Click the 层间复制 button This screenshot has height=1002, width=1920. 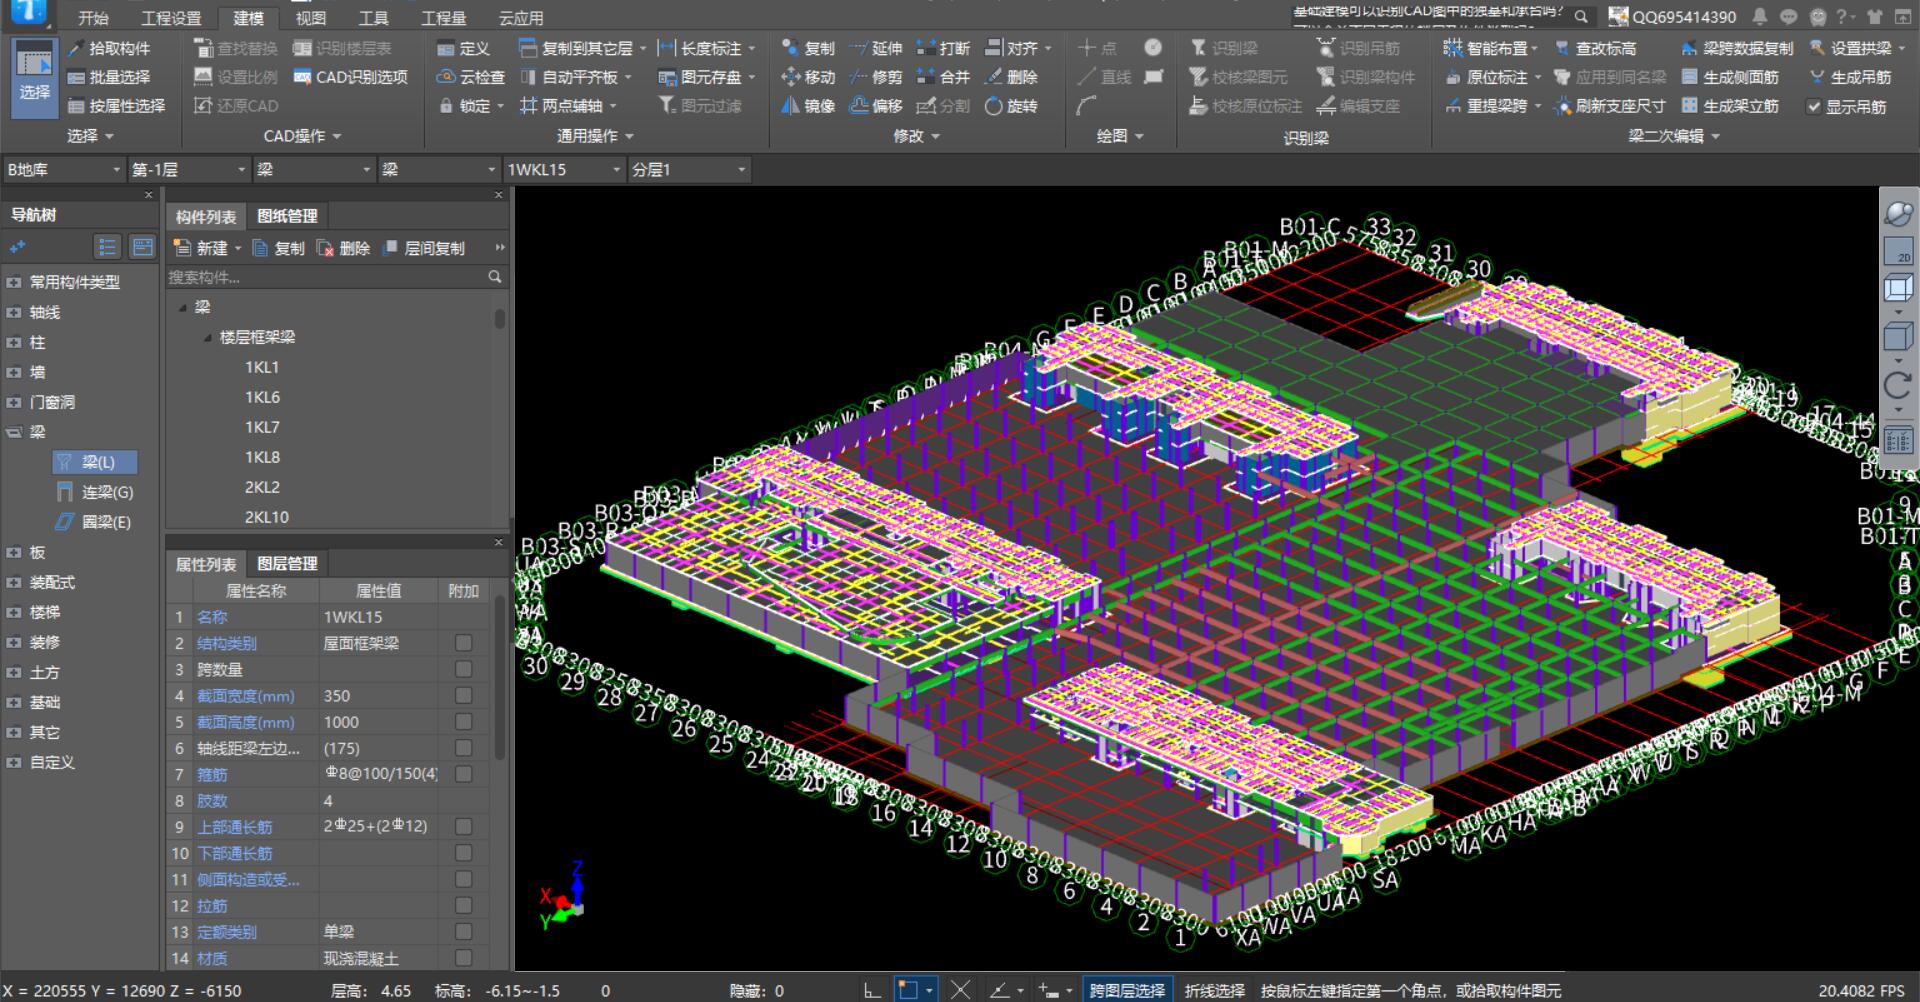click(424, 248)
